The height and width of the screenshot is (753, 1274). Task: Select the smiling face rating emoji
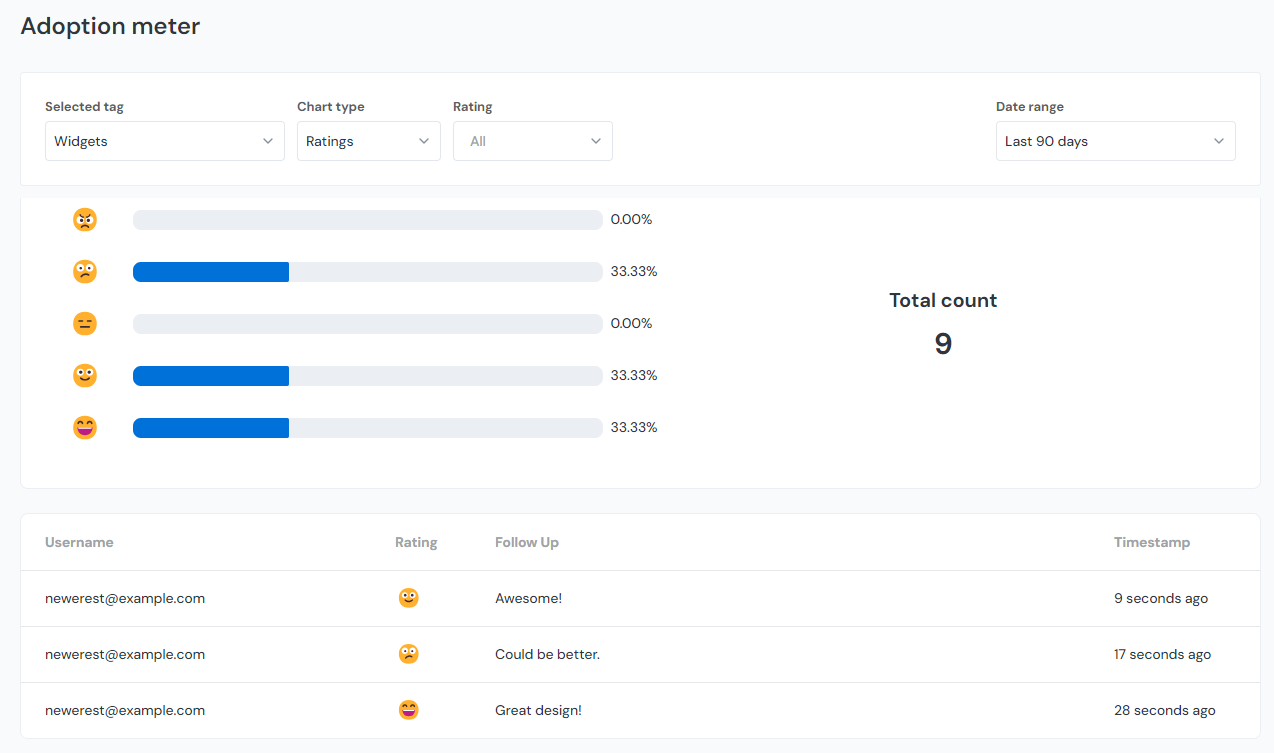pyautogui.click(x=85, y=375)
